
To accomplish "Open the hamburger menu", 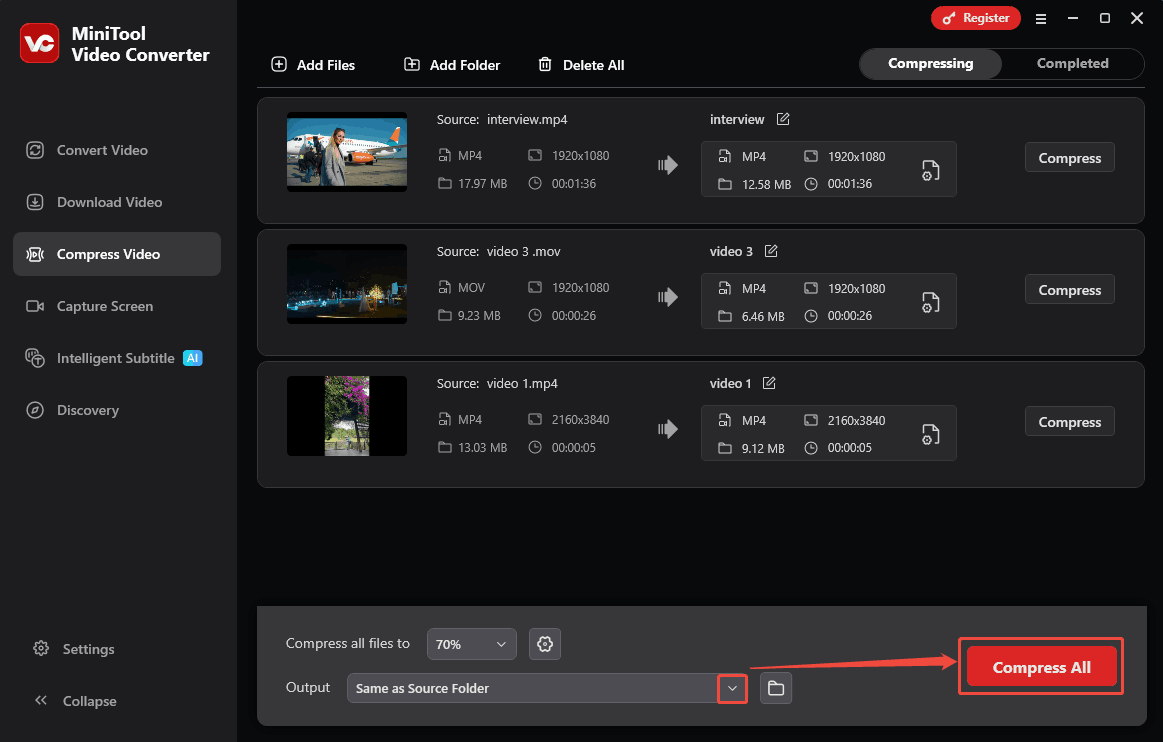I will 1041,18.
